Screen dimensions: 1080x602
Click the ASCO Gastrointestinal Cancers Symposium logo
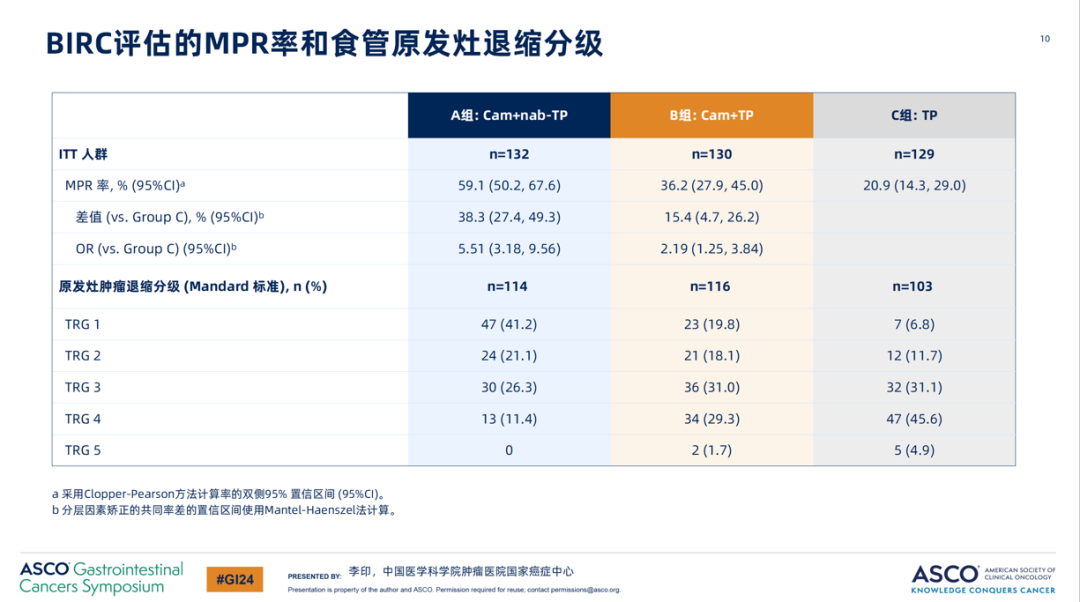pos(101,578)
